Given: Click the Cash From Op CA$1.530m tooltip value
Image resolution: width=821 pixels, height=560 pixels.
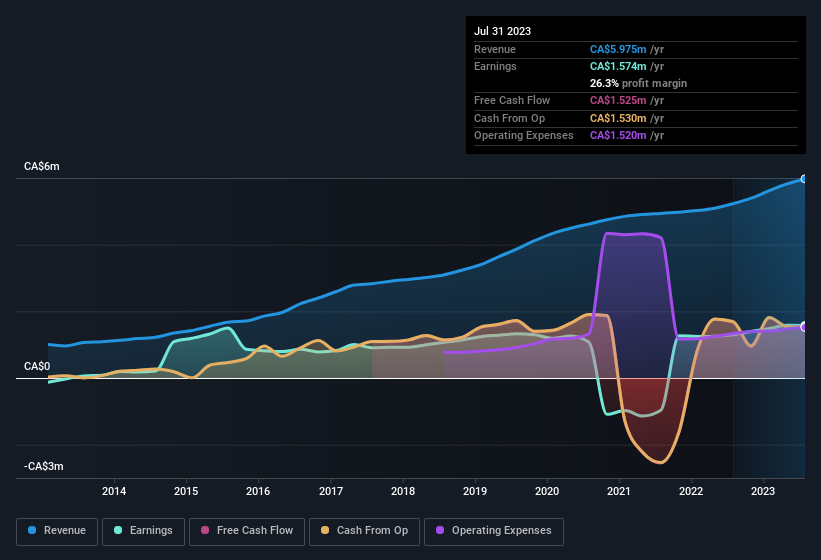Looking at the screenshot, I should coord(619,118).
